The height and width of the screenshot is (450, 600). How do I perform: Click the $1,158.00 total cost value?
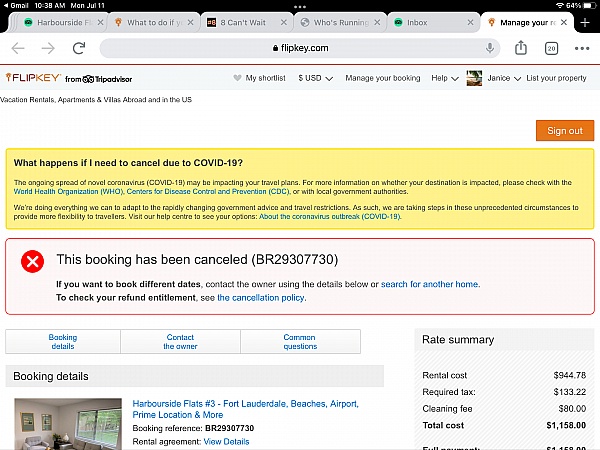click(x=566, y=425)
